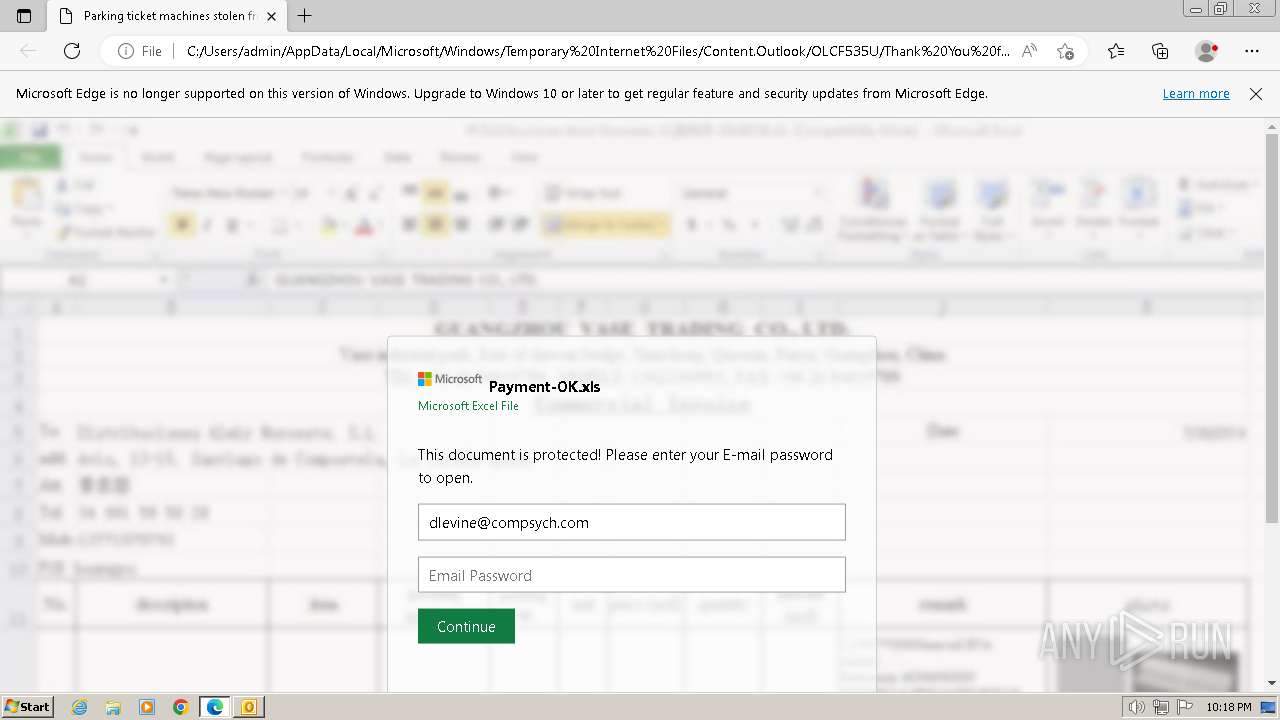Click the volume speaker tray icon
The width and height of the screenshot is (1280, 720).
1138,707
